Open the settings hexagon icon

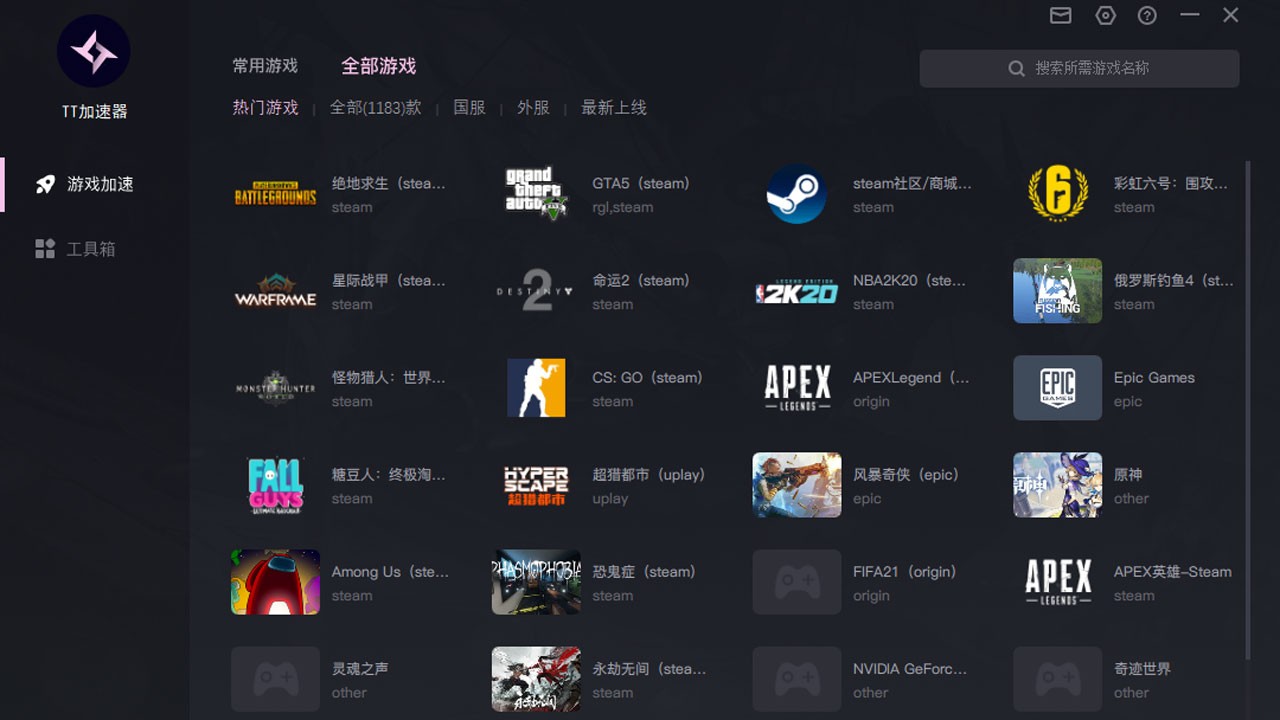[x=1105, y=15]
